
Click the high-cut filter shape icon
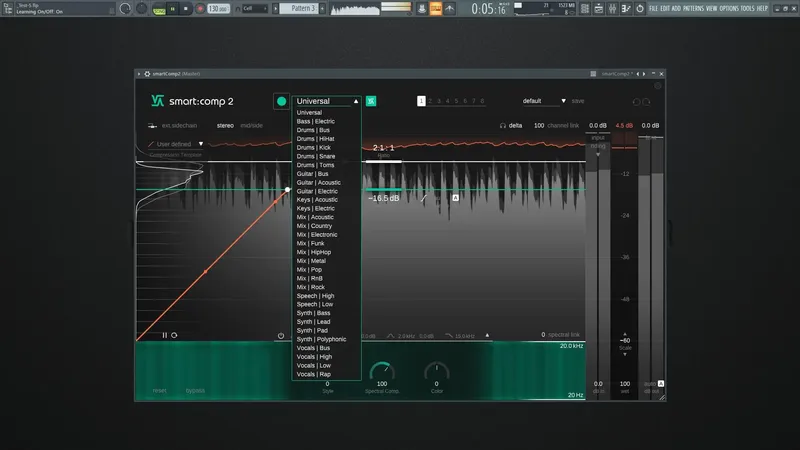(449, 336)
